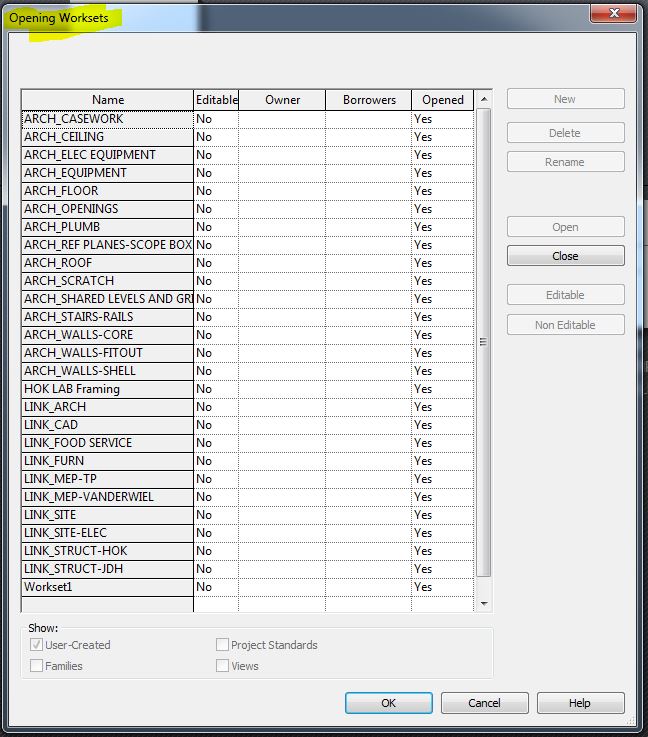Click the Editable 'No' cell for LINK_CAD
Image resolution: width=648 pixels, height=737 pixels.
coord(216,425)
